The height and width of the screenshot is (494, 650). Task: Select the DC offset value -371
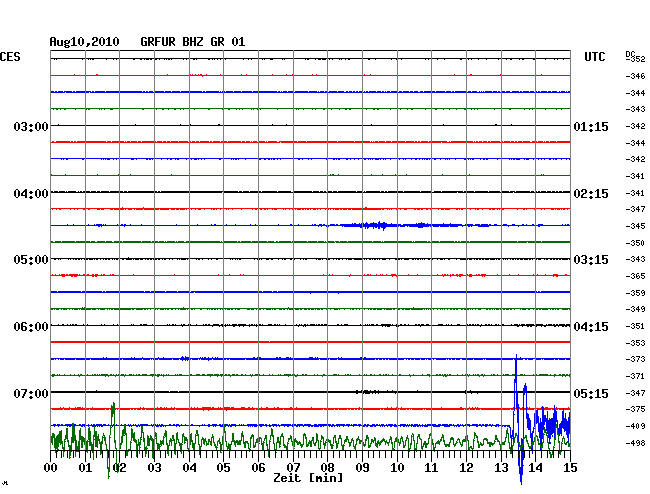[x=635, y=376]
